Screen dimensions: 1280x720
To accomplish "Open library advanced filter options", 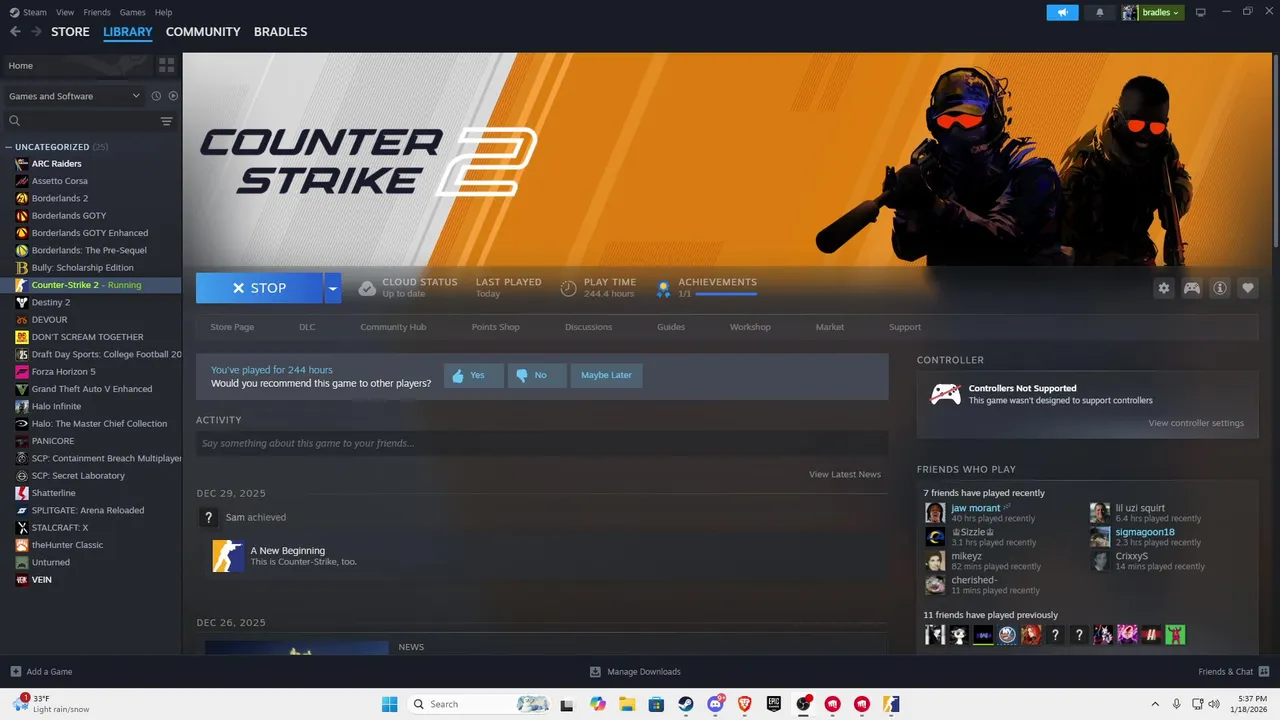I will click(166, 121).
